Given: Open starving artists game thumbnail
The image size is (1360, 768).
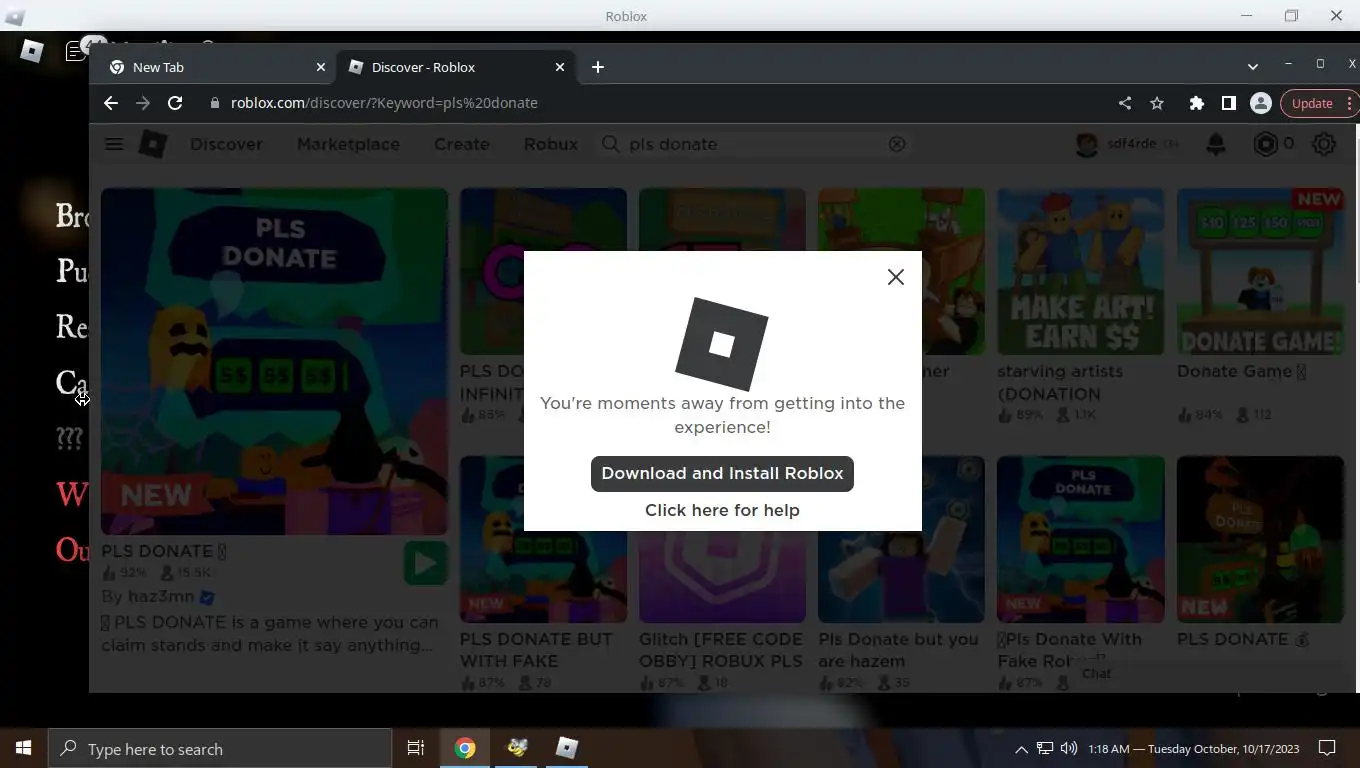Looking at the screenshot, I should (x=1080, y=271).
